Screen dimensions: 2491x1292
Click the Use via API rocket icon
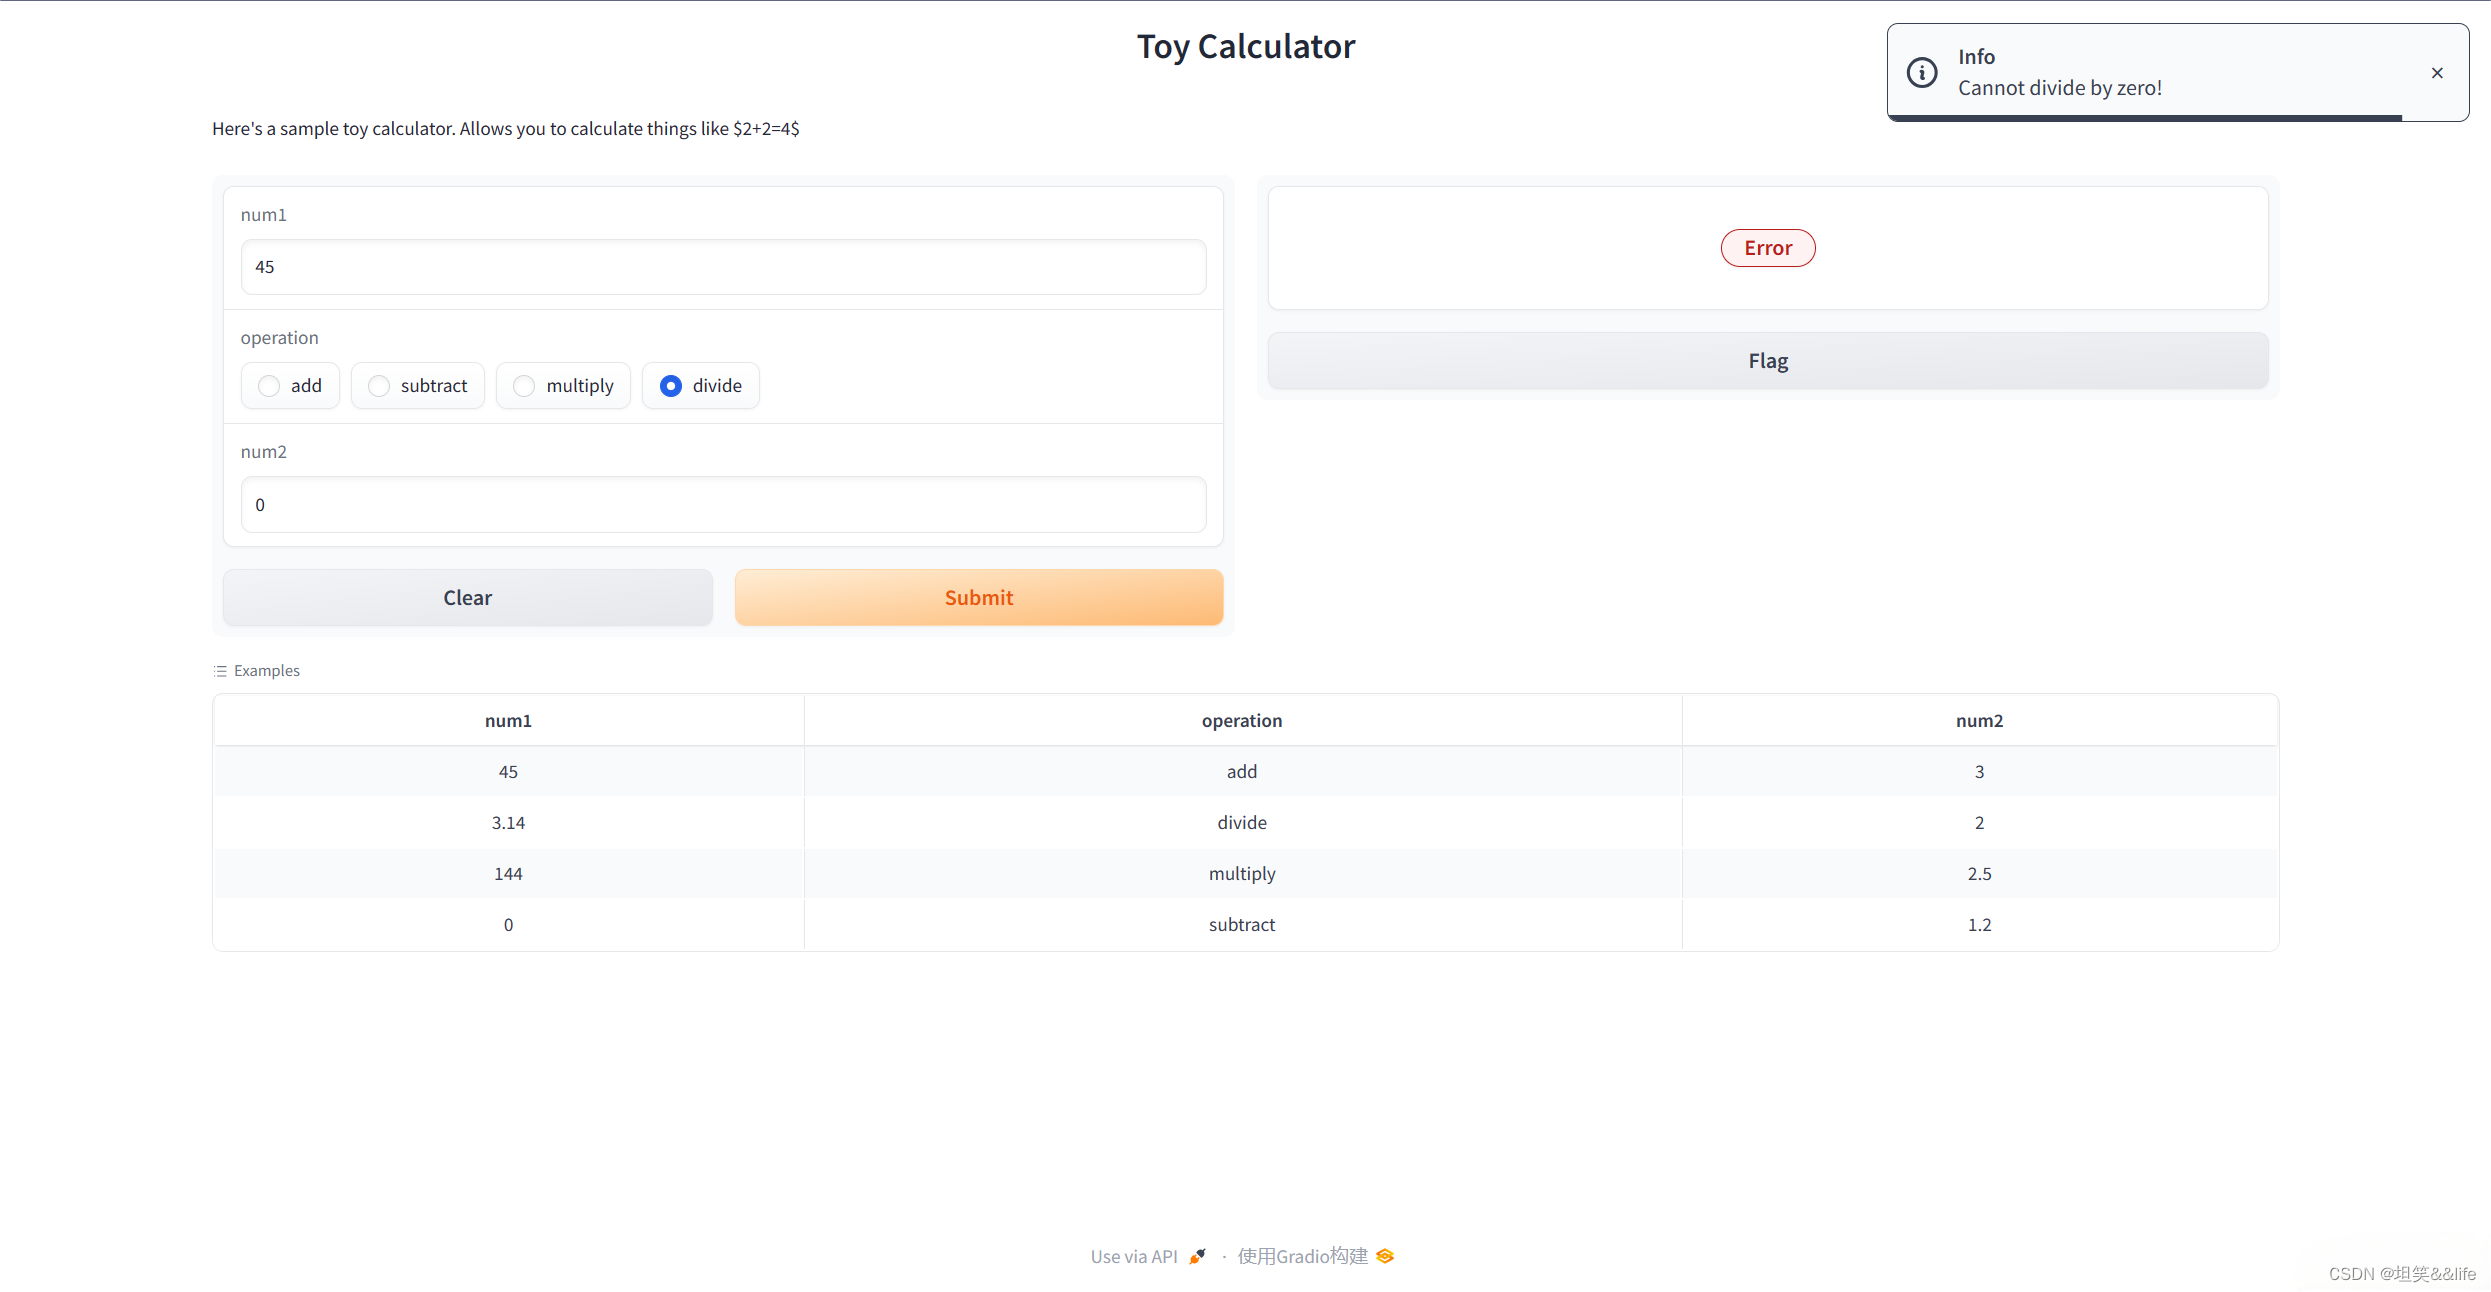(x=1199, y=1254)
